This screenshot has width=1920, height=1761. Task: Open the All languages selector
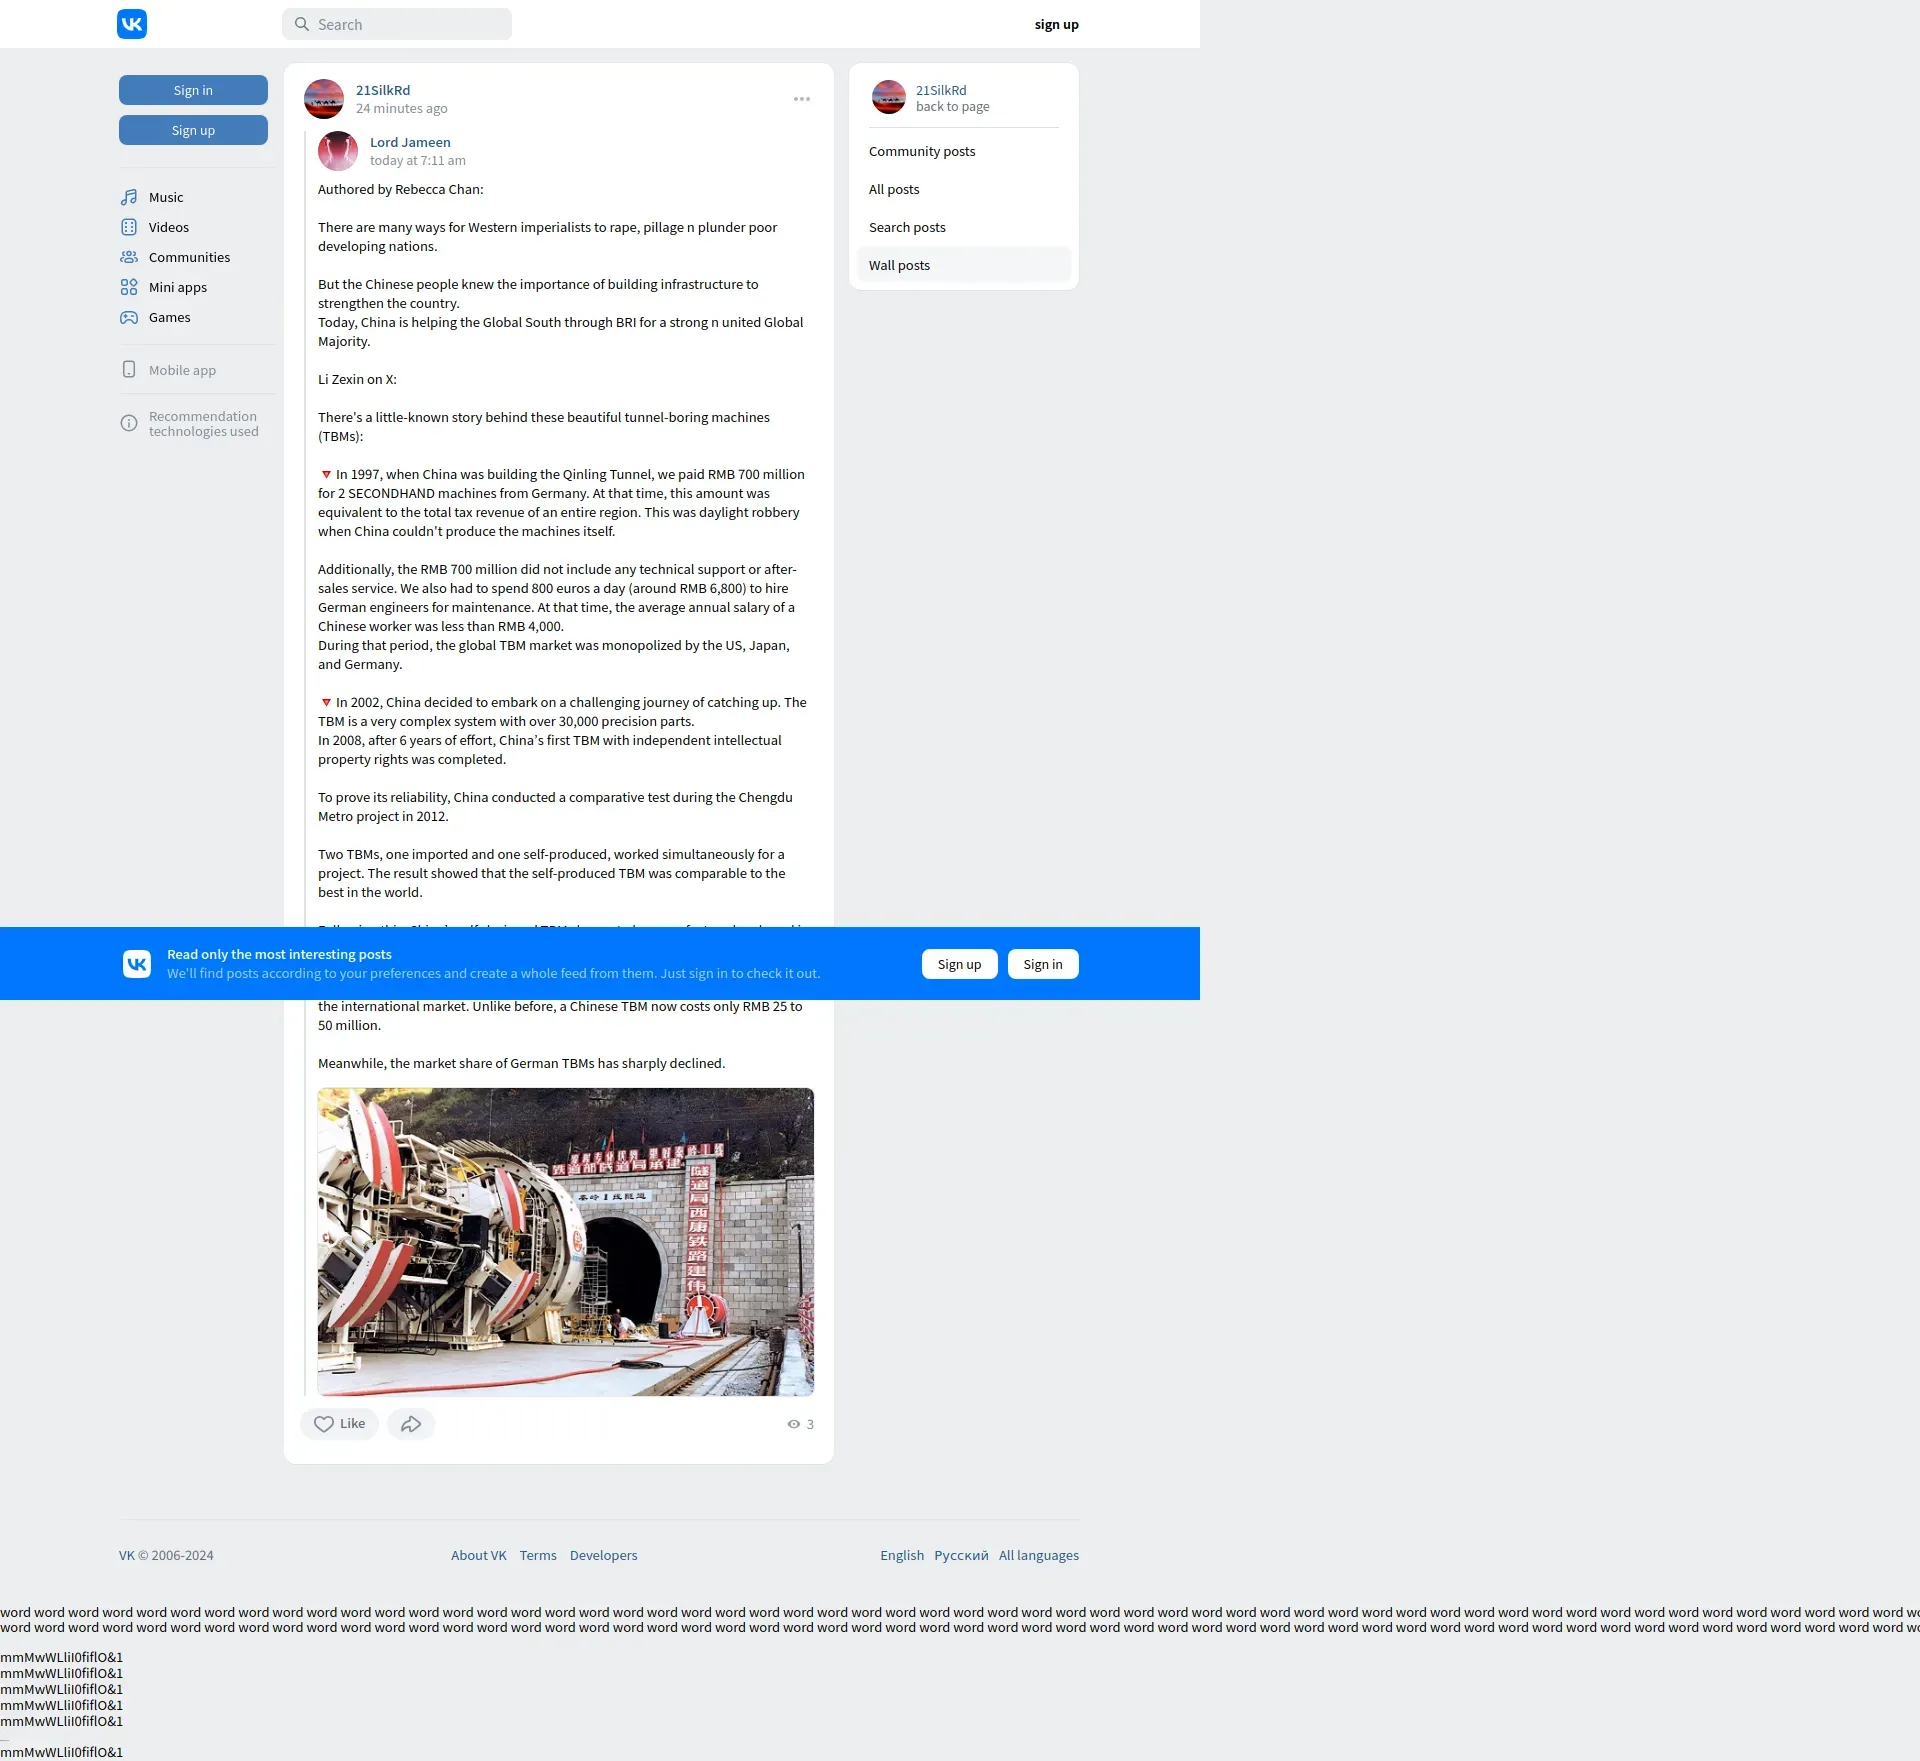coord(1038,1555)
